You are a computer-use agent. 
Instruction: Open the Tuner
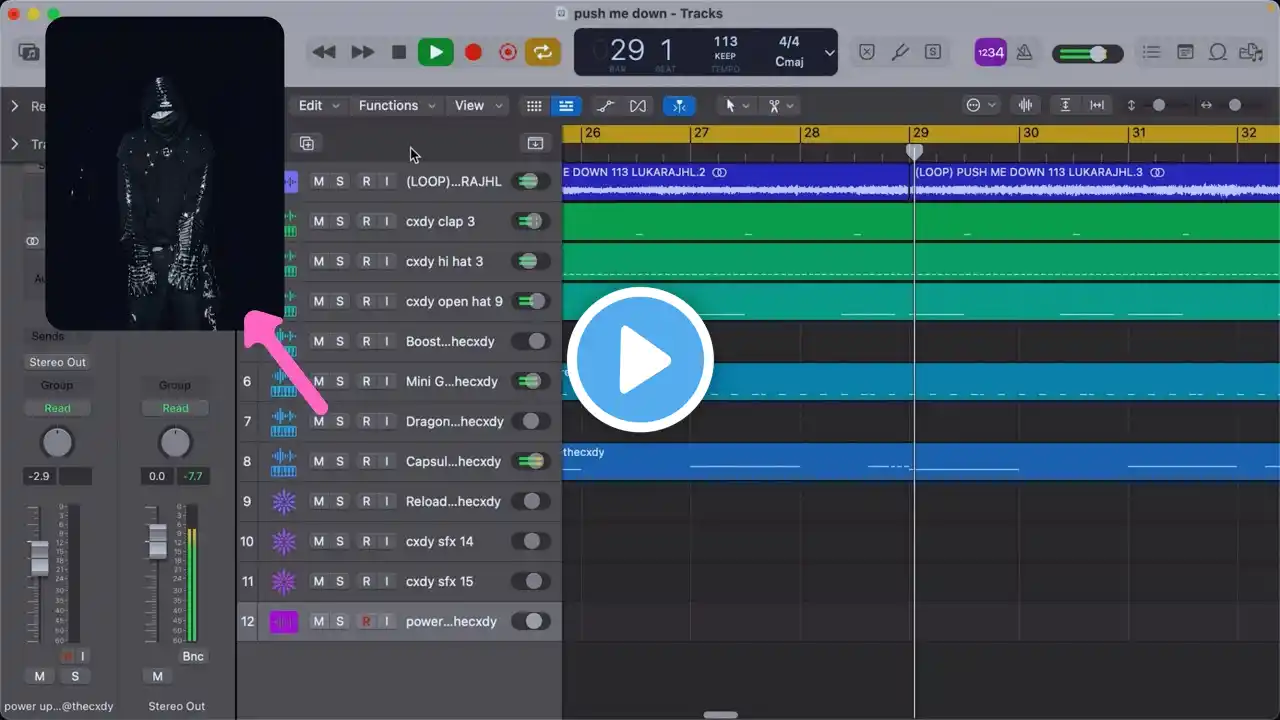[900, 52]
